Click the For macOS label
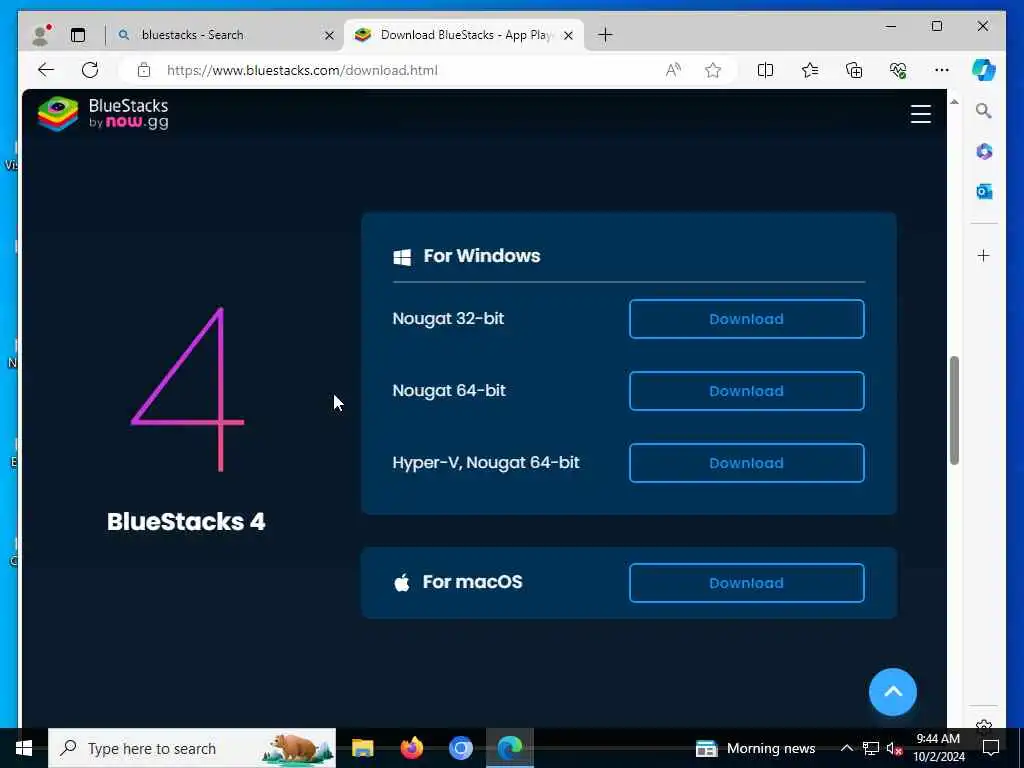The width and height of the screenshot is (1024, 768). [x=472, y=581]
